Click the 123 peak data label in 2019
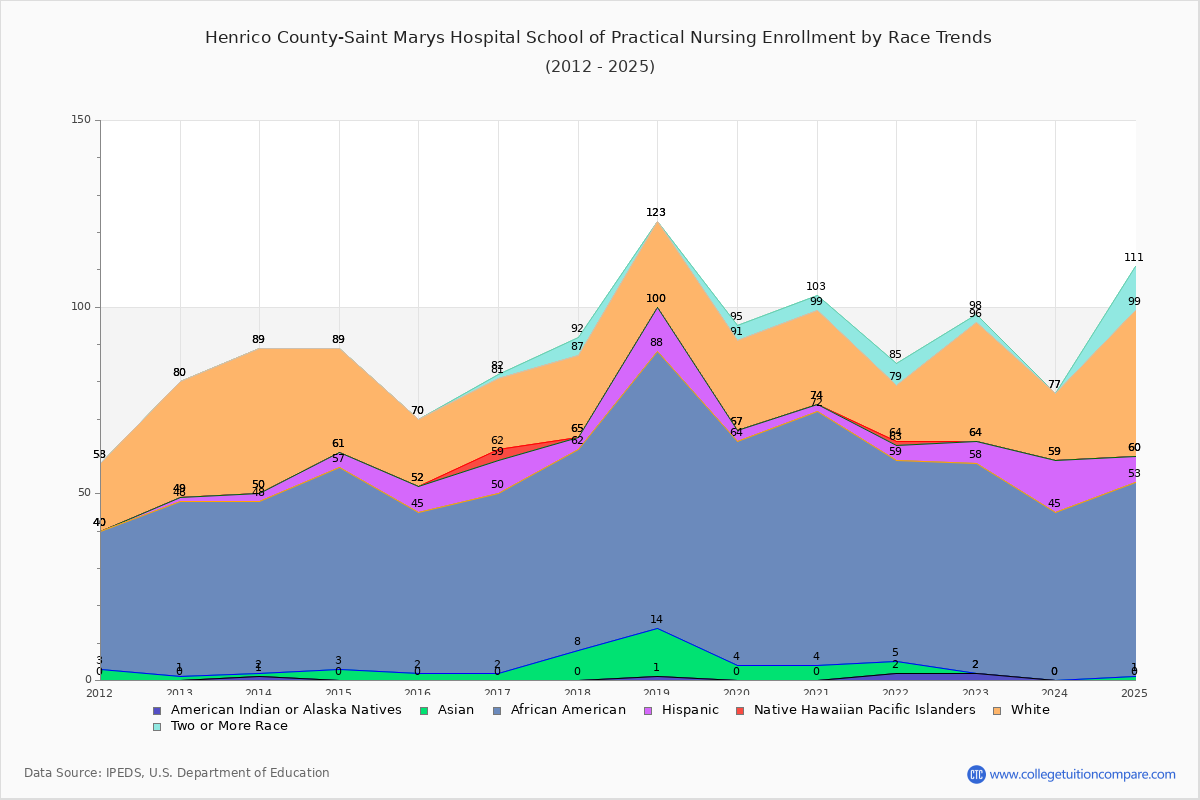Screen dimensions: 1200x800 [x=656, y=212]
